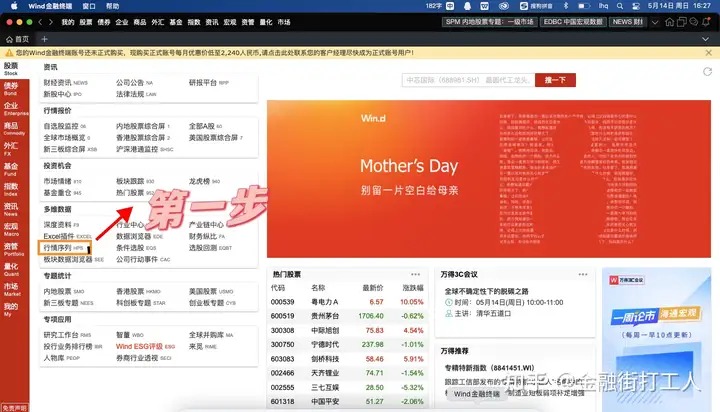Open 沪深港通监控 link
The image size is (720, 412).
coord(144,149)
